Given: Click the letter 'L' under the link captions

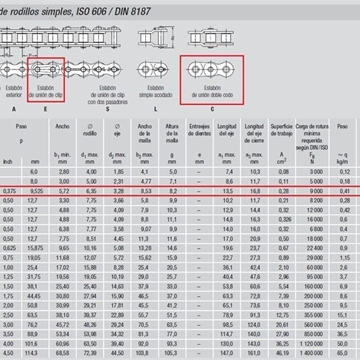Looking at the screenshot, I should (x=155, y=109).
